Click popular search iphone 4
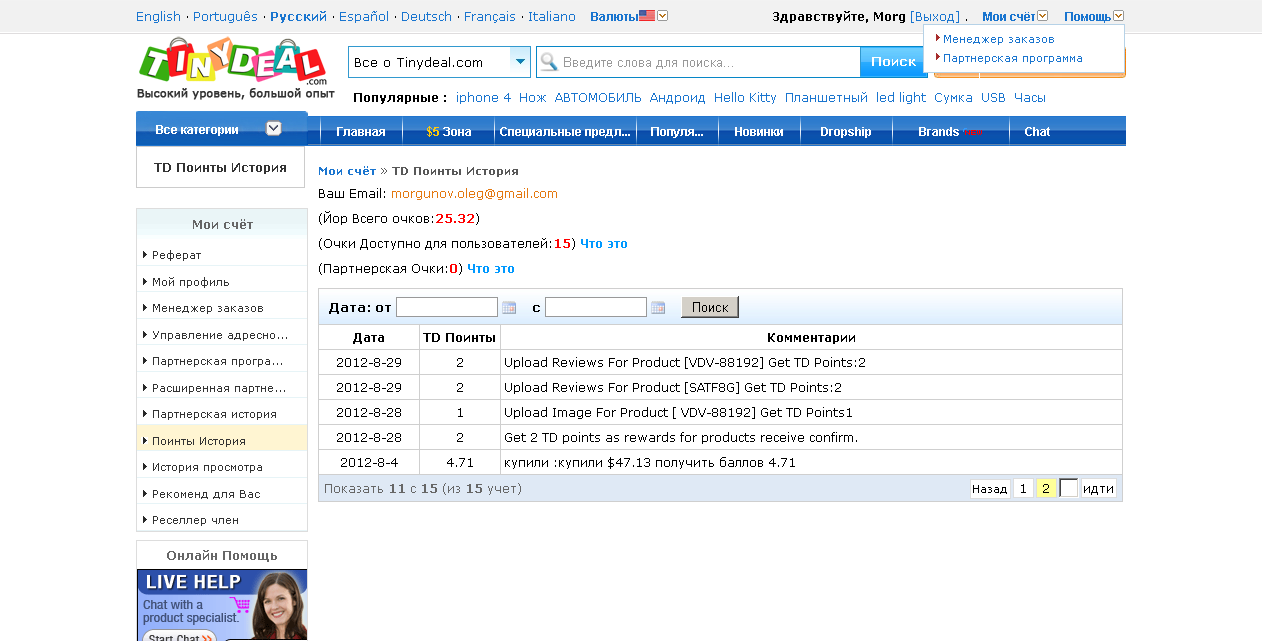The width and height of the screenshot is (1262, 641). 483,97
